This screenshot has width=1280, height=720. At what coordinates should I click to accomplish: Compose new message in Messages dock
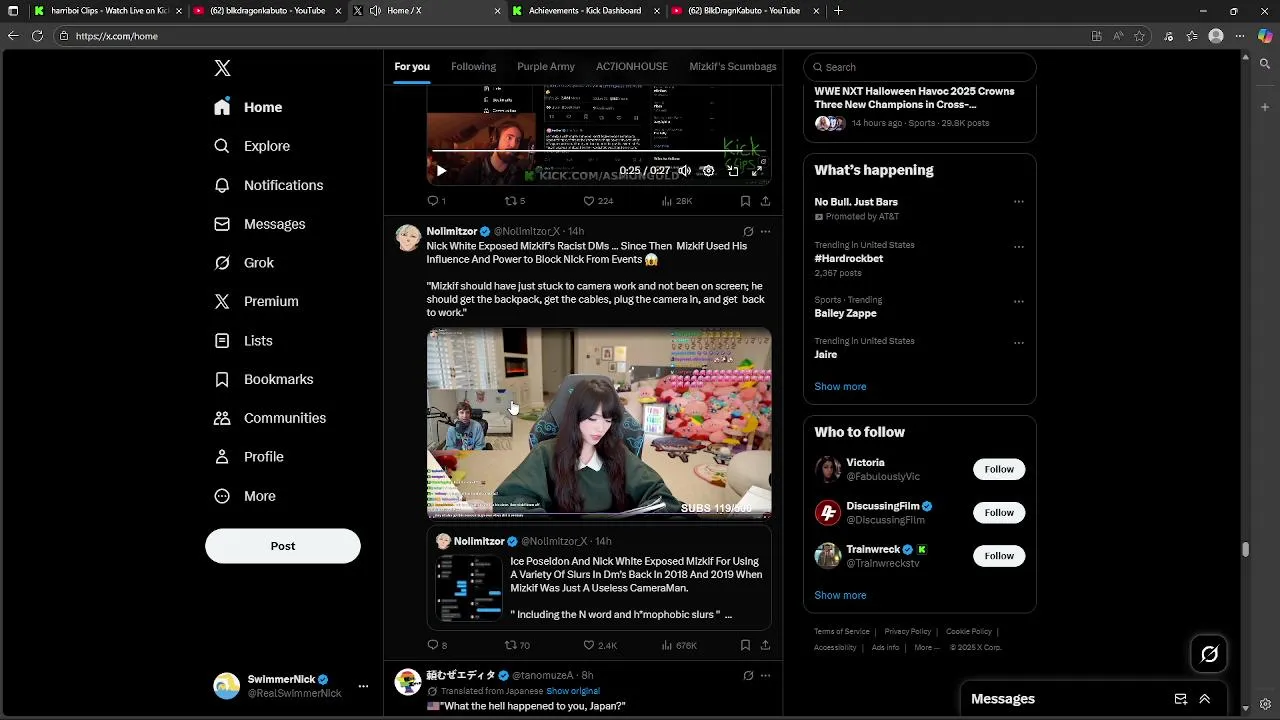point(1180,699)
